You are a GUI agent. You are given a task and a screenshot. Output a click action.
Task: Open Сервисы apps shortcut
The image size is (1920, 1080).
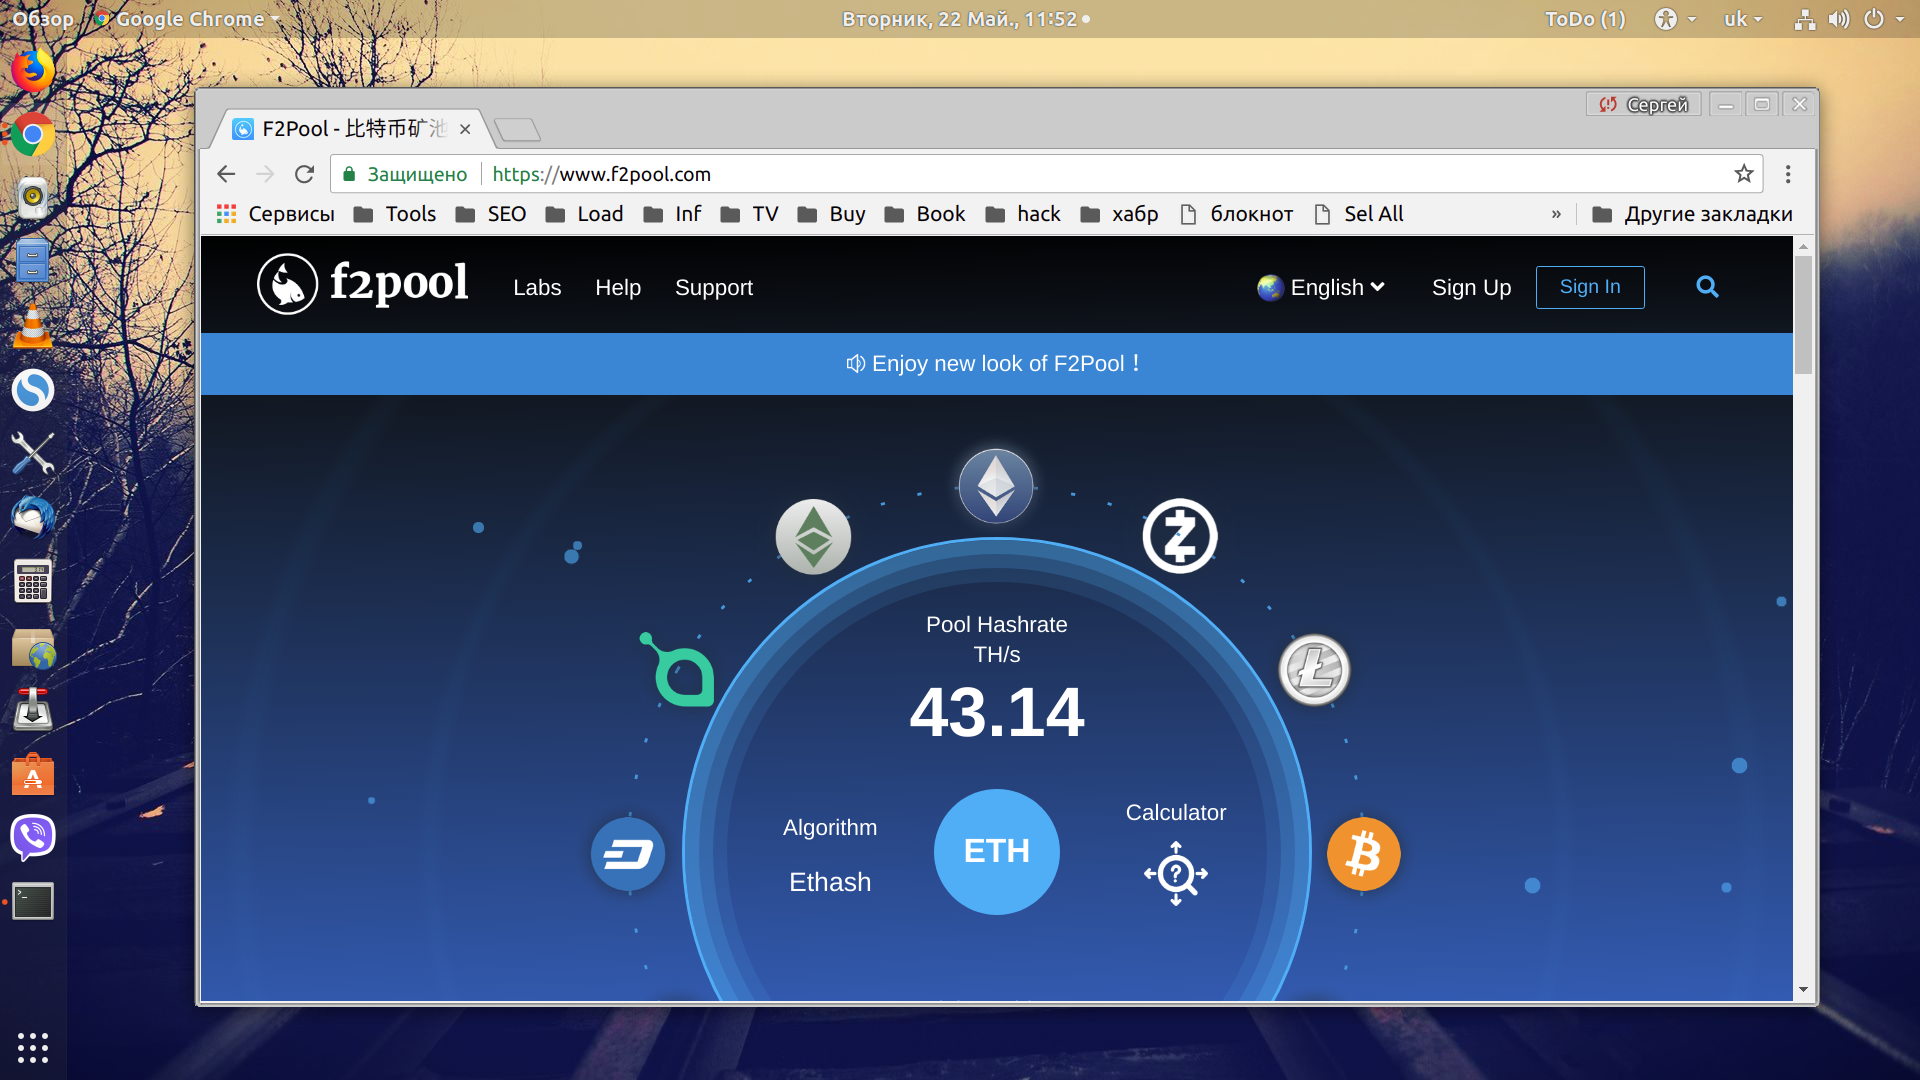tap(275, 214)
